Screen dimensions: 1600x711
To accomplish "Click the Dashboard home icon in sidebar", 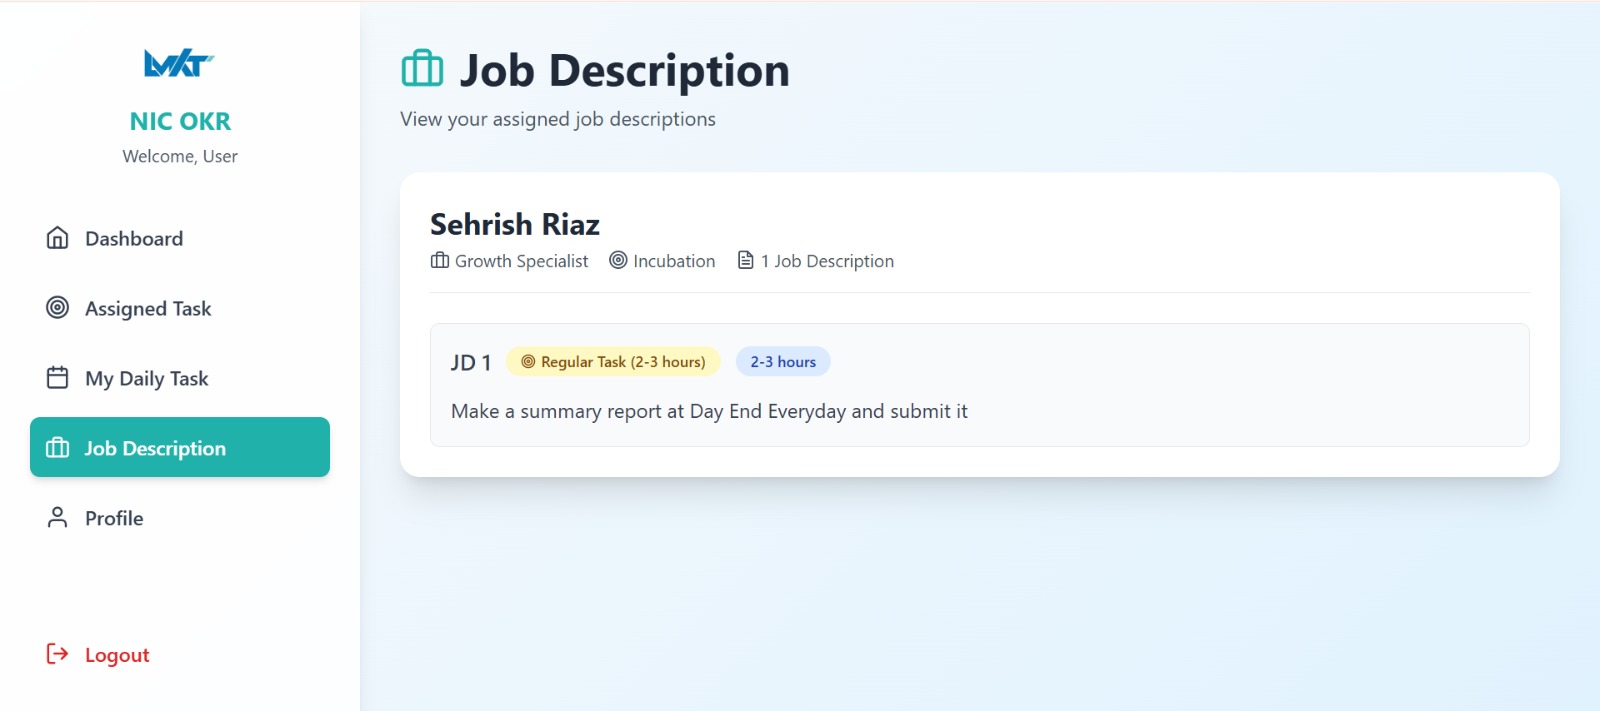I will (57, 238).
